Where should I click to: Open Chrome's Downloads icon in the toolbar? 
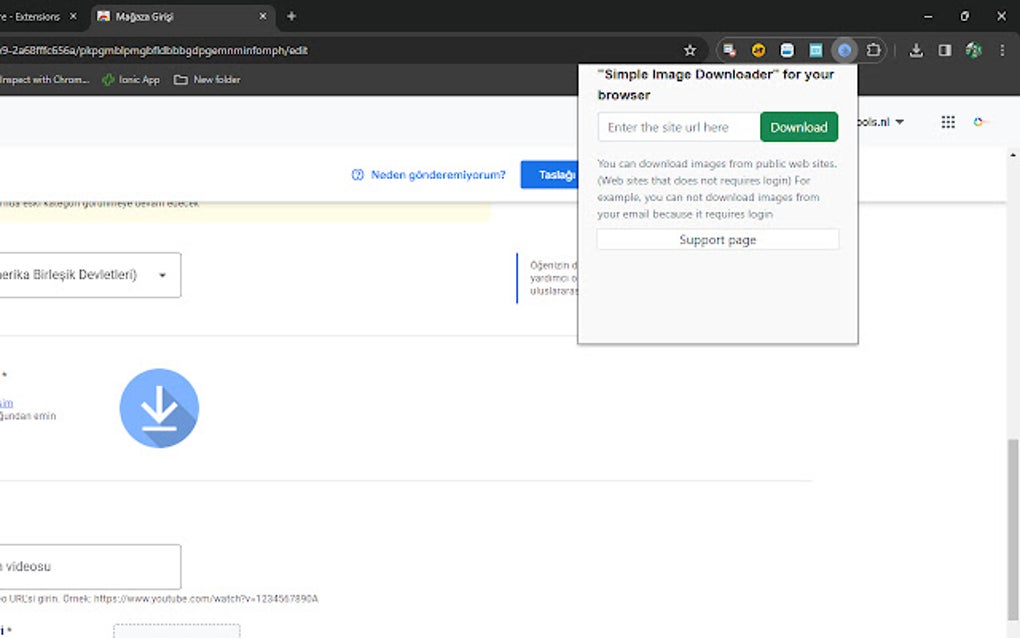click(x=915, y=49)
